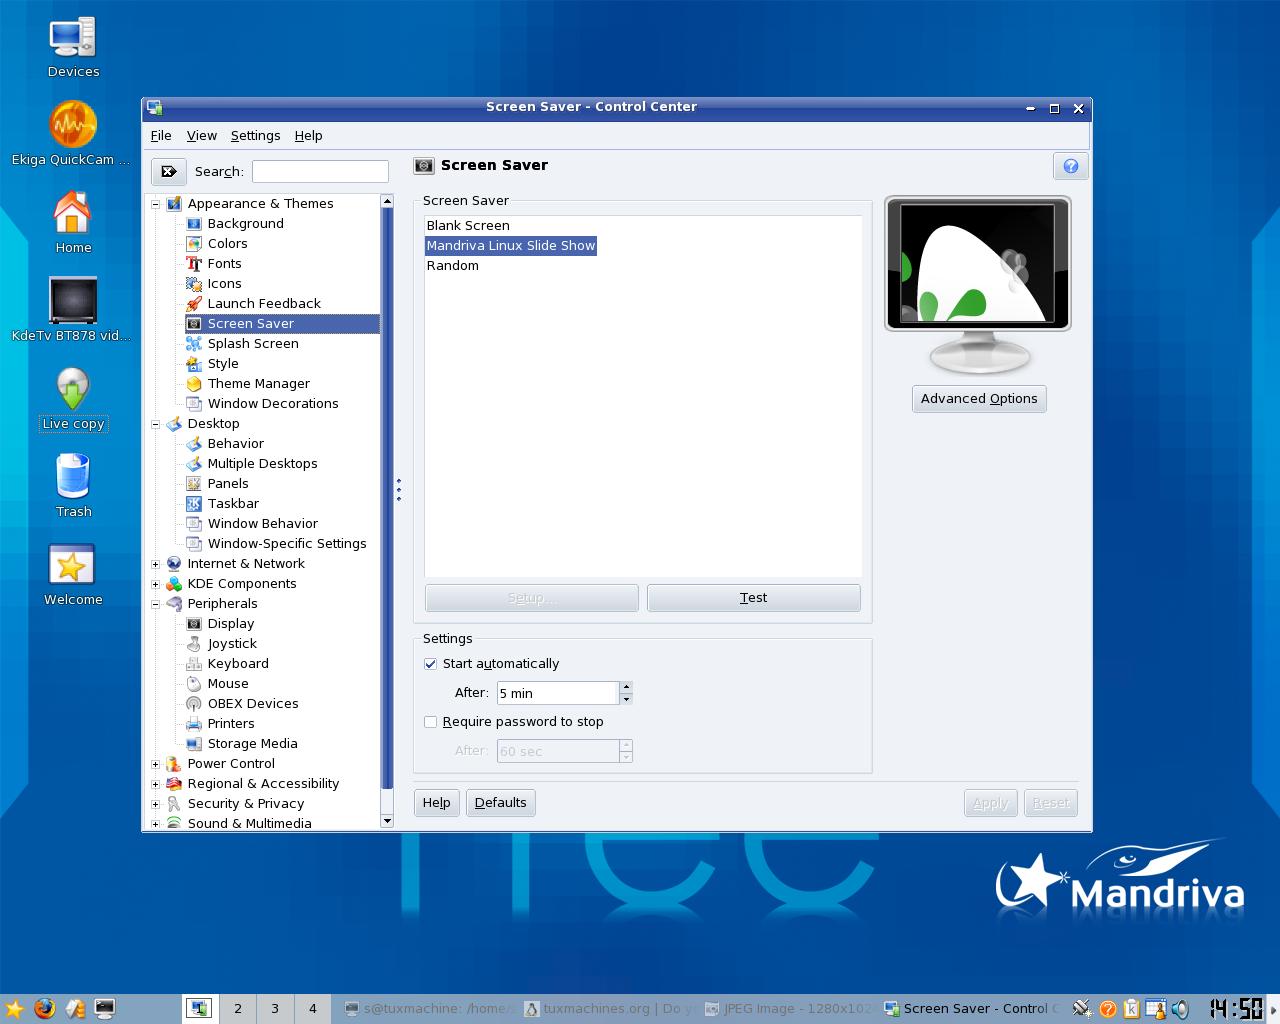Switch to tuxmachines.org taskbar window
The image size is (1280, 1024).
pos(610,1008)
